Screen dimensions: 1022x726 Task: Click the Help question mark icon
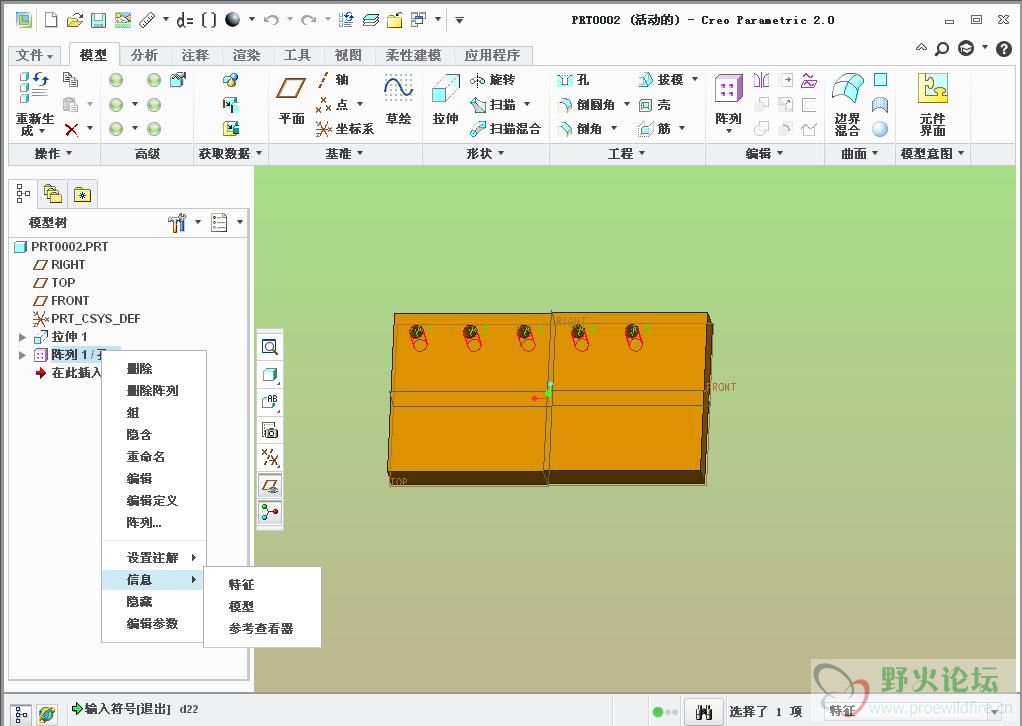pyautogui.click(x=1004, y=48)
